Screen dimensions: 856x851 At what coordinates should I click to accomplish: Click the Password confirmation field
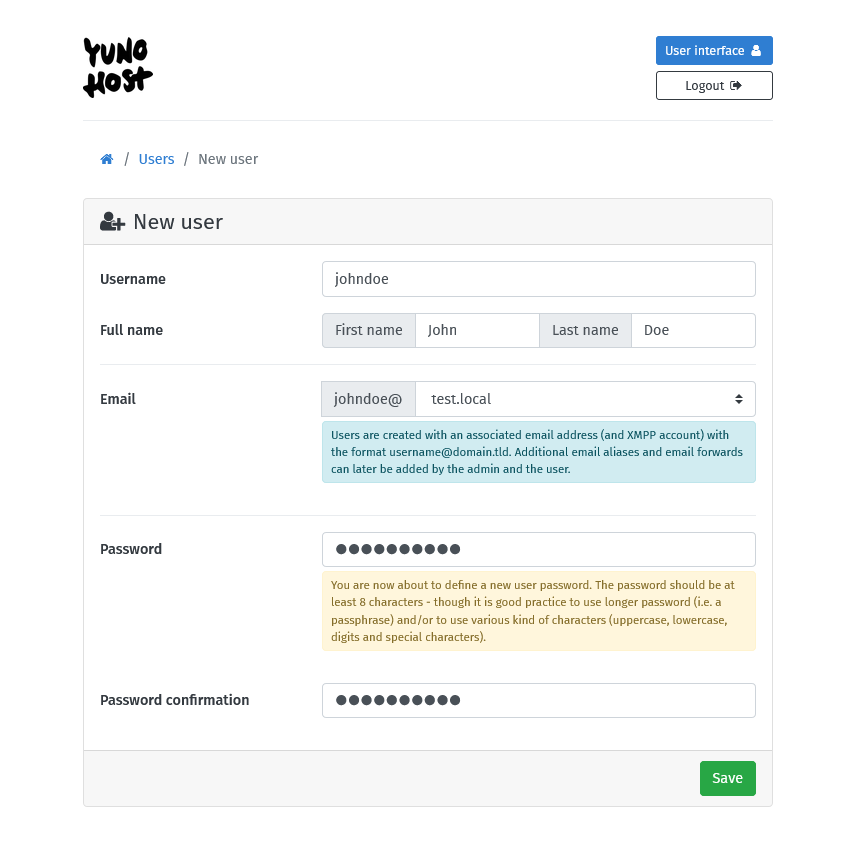538,700
